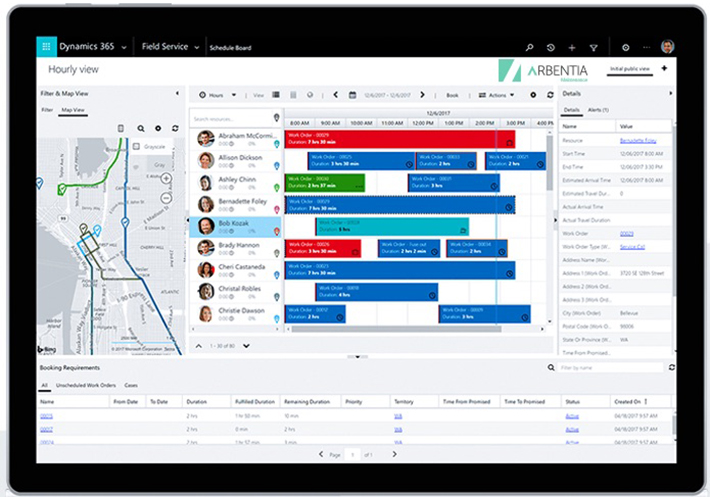
Task: Click the Book button
Action: (x=452, y=95)
